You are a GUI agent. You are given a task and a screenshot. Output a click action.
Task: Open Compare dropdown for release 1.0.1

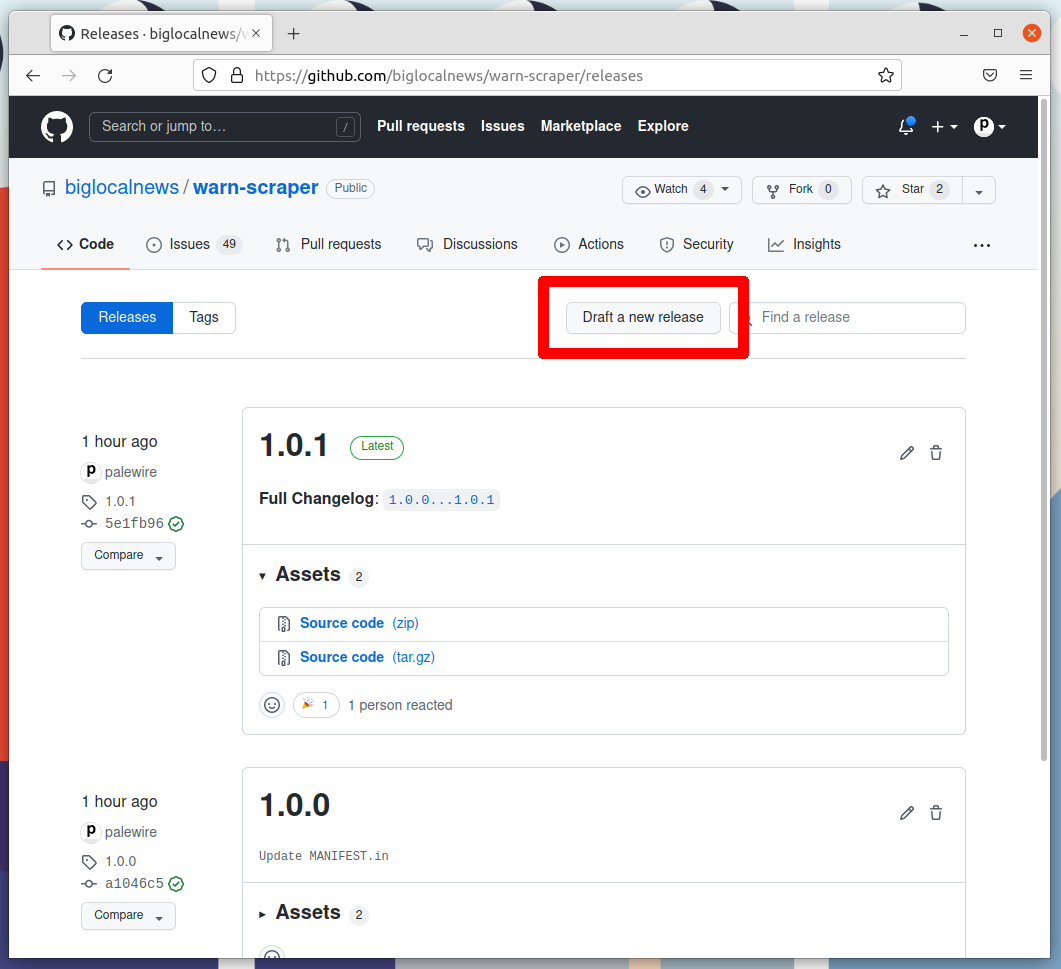129,556
